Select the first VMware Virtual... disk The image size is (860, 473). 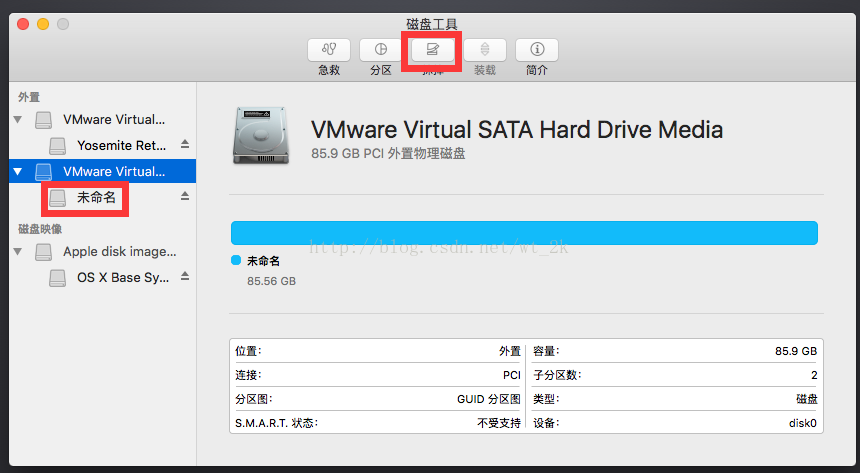114,120
